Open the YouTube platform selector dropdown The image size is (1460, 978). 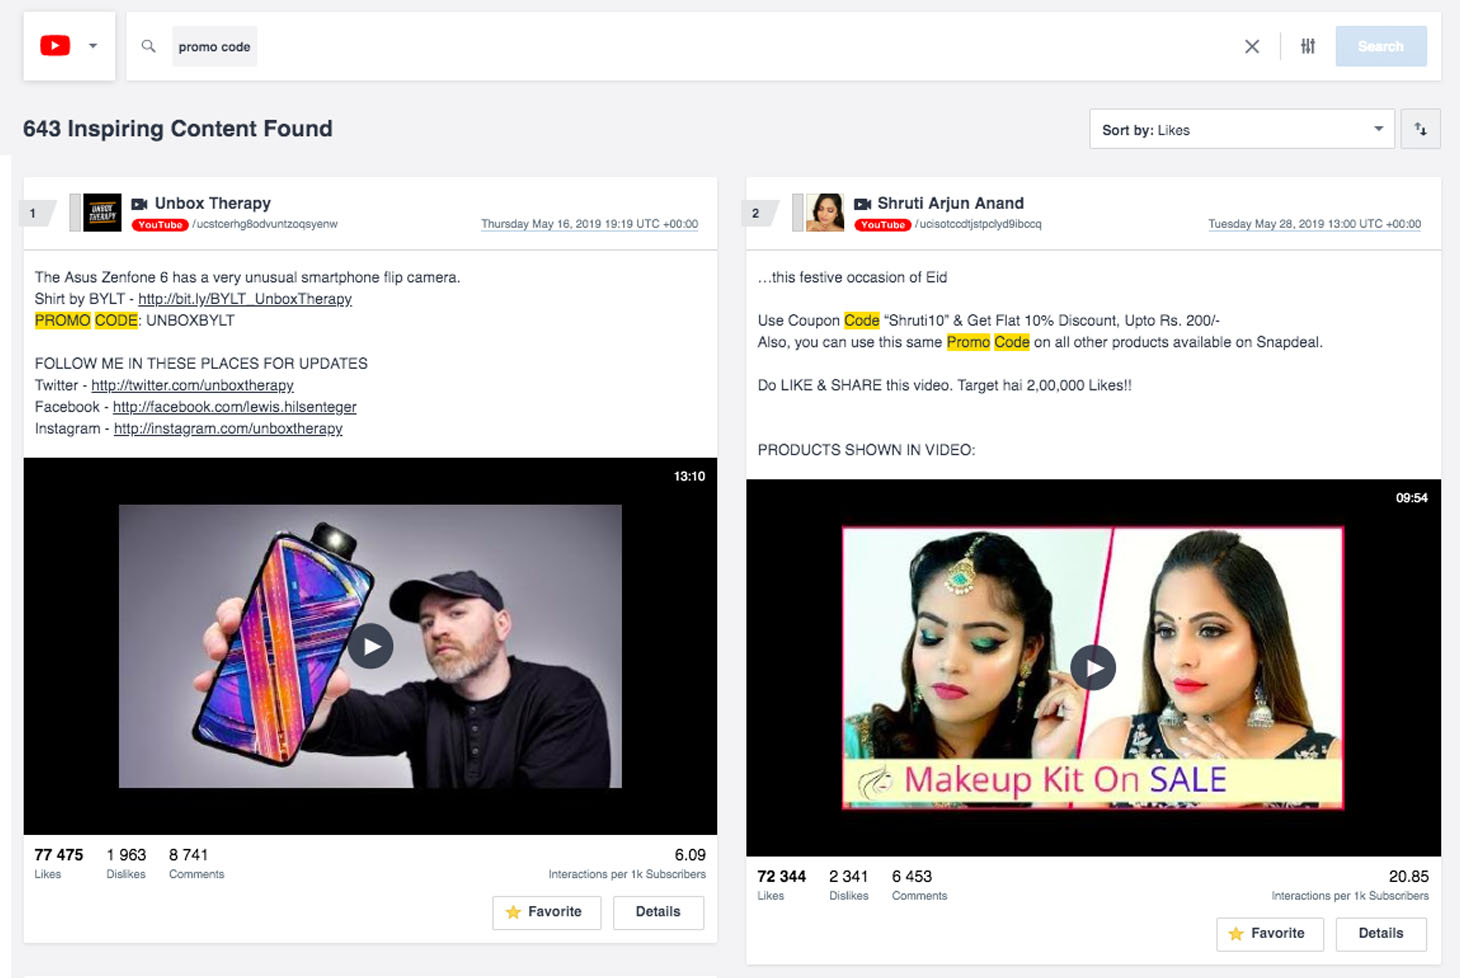pyautogui.click(x=69, y=46)
